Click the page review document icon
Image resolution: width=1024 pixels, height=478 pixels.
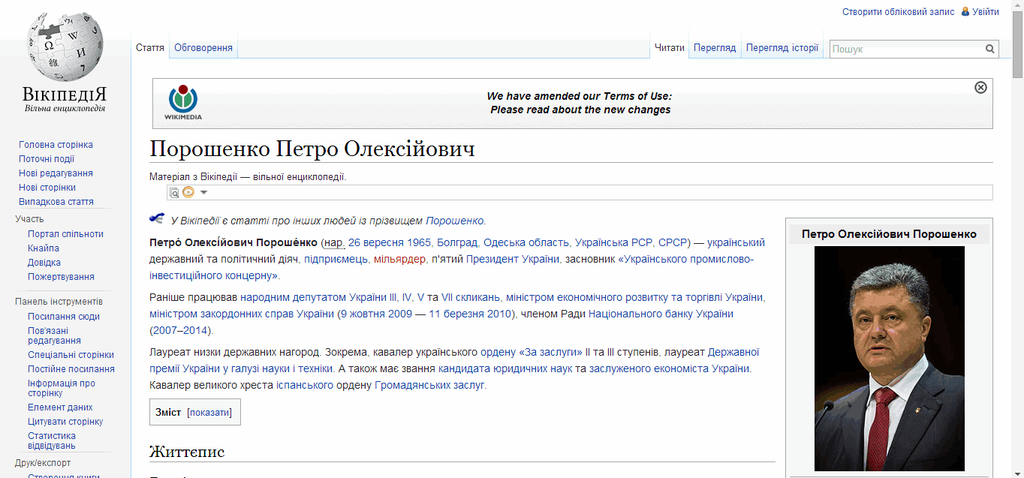tap(174, 192)
